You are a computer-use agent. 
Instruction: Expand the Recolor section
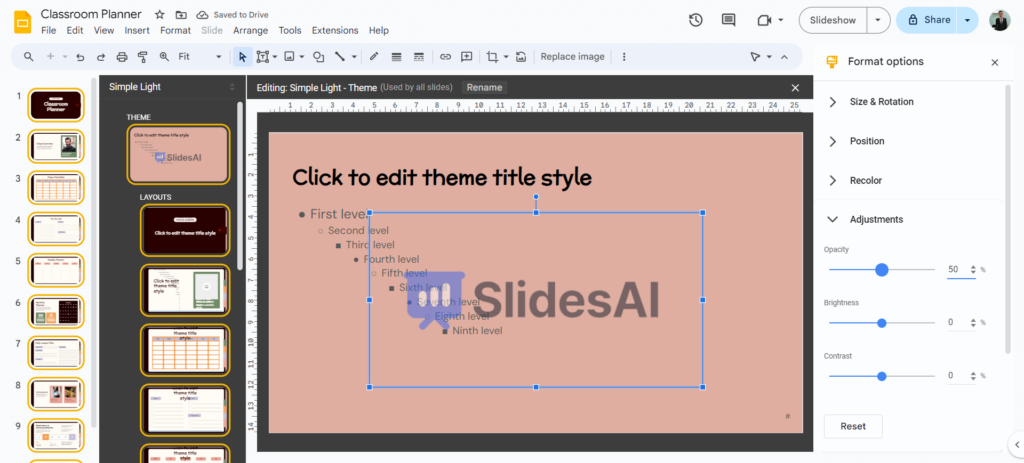(x=833, y=180)
